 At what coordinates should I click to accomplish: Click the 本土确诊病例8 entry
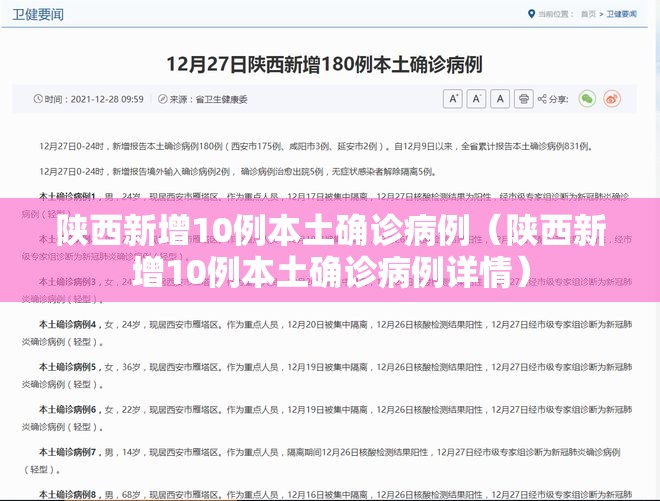pyautogui.click(x=335, y=494)
